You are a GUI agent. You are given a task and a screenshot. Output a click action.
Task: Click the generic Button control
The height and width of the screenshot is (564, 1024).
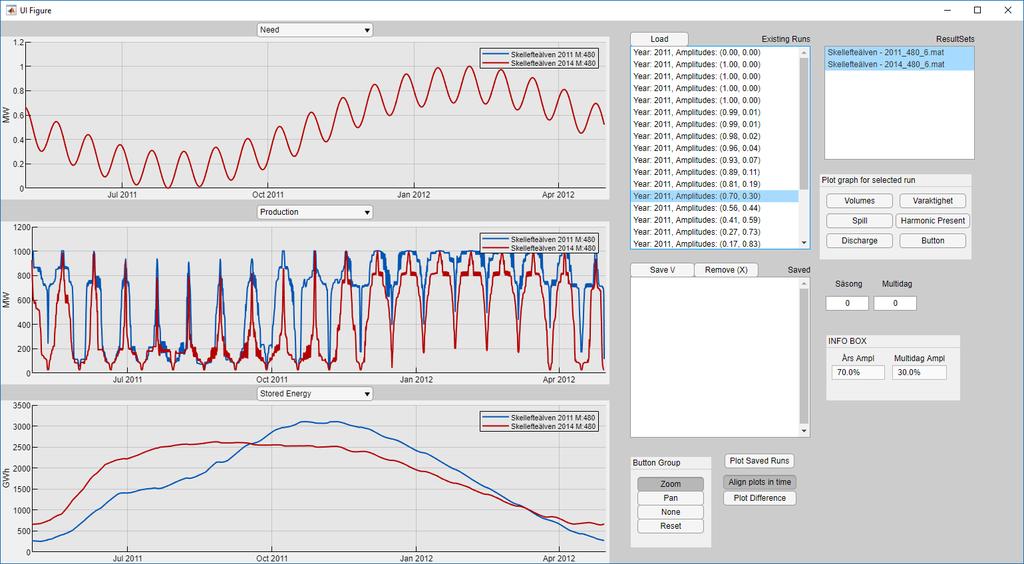933,240
